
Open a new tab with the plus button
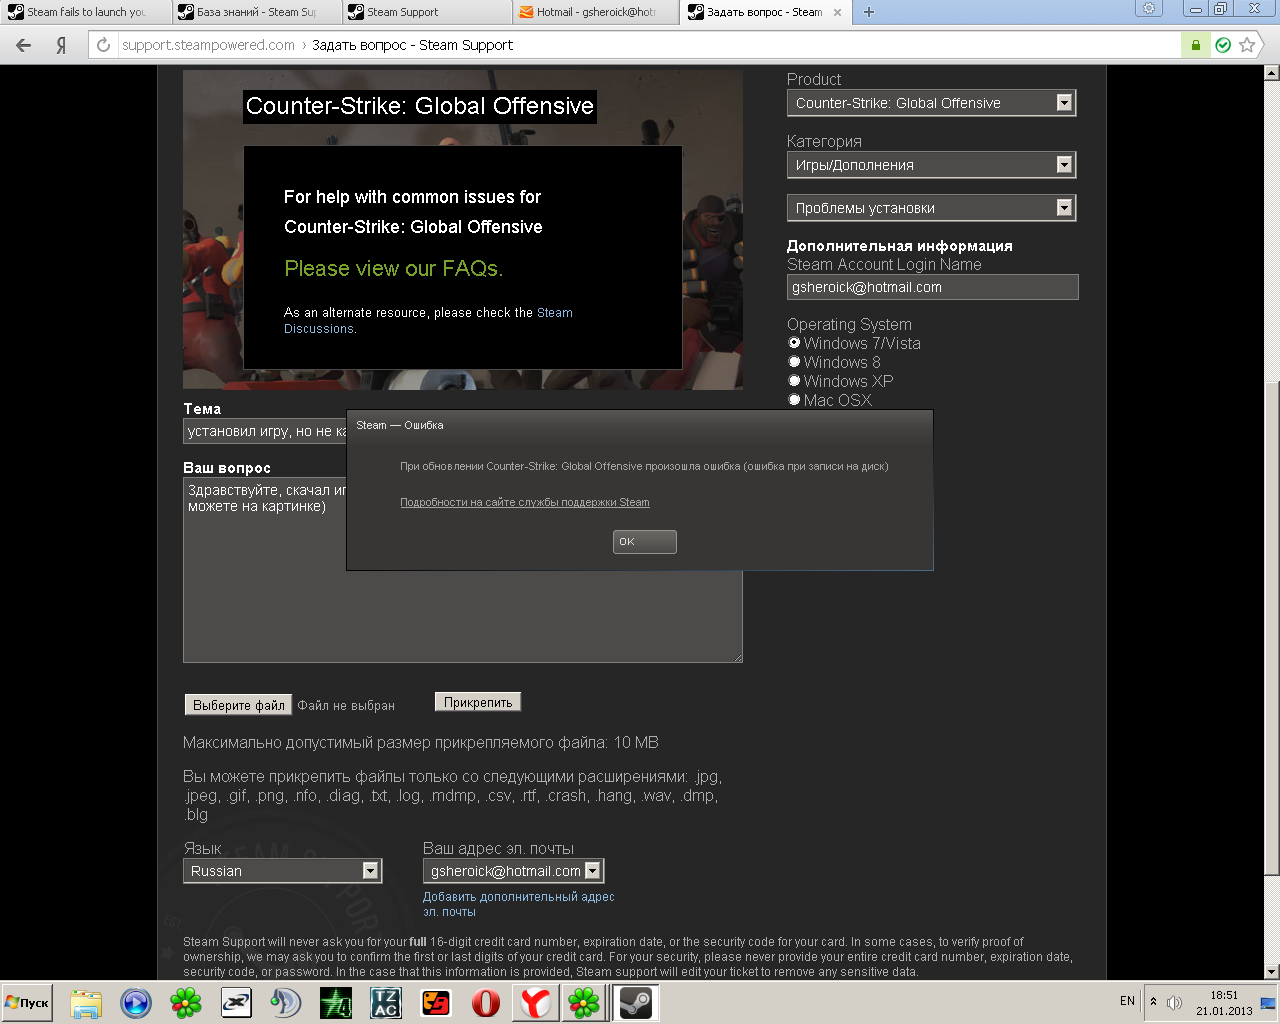point(869,12)
